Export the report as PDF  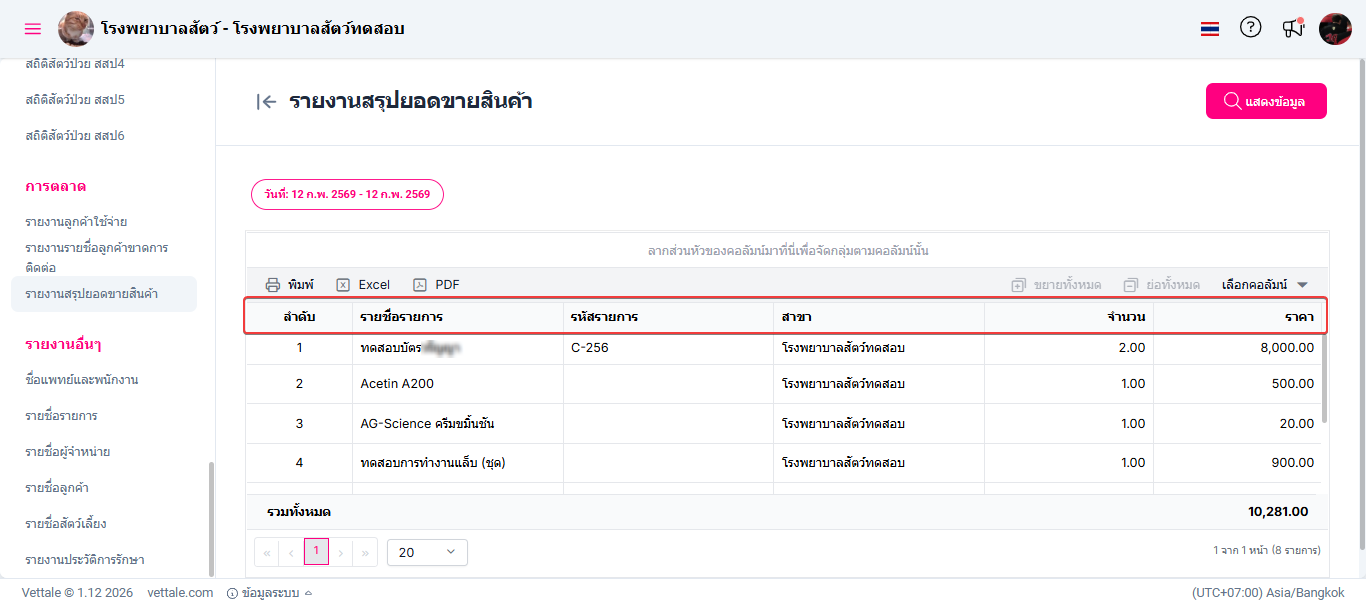[436, 285]
